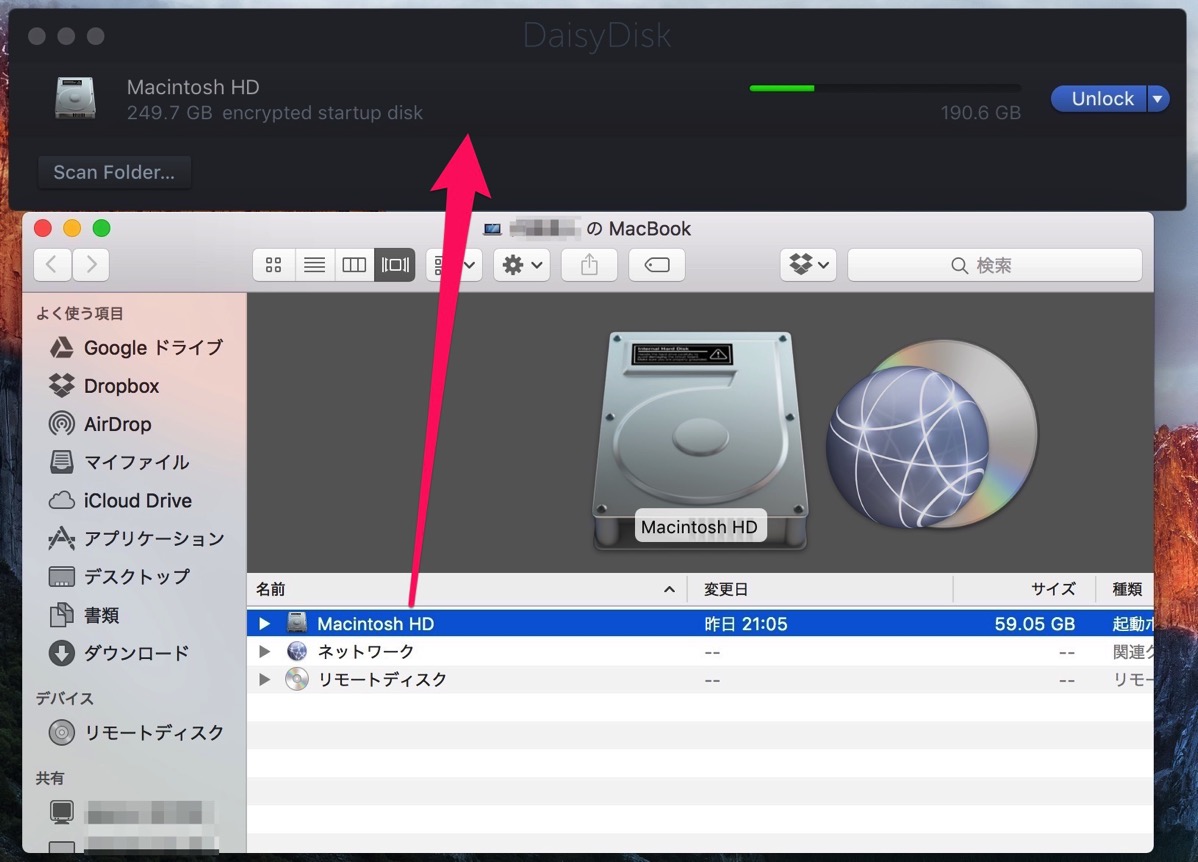Open the dropdown arrow beside Unlock
Viewport: 1198px width, 862px height.
coord(1158,99)
